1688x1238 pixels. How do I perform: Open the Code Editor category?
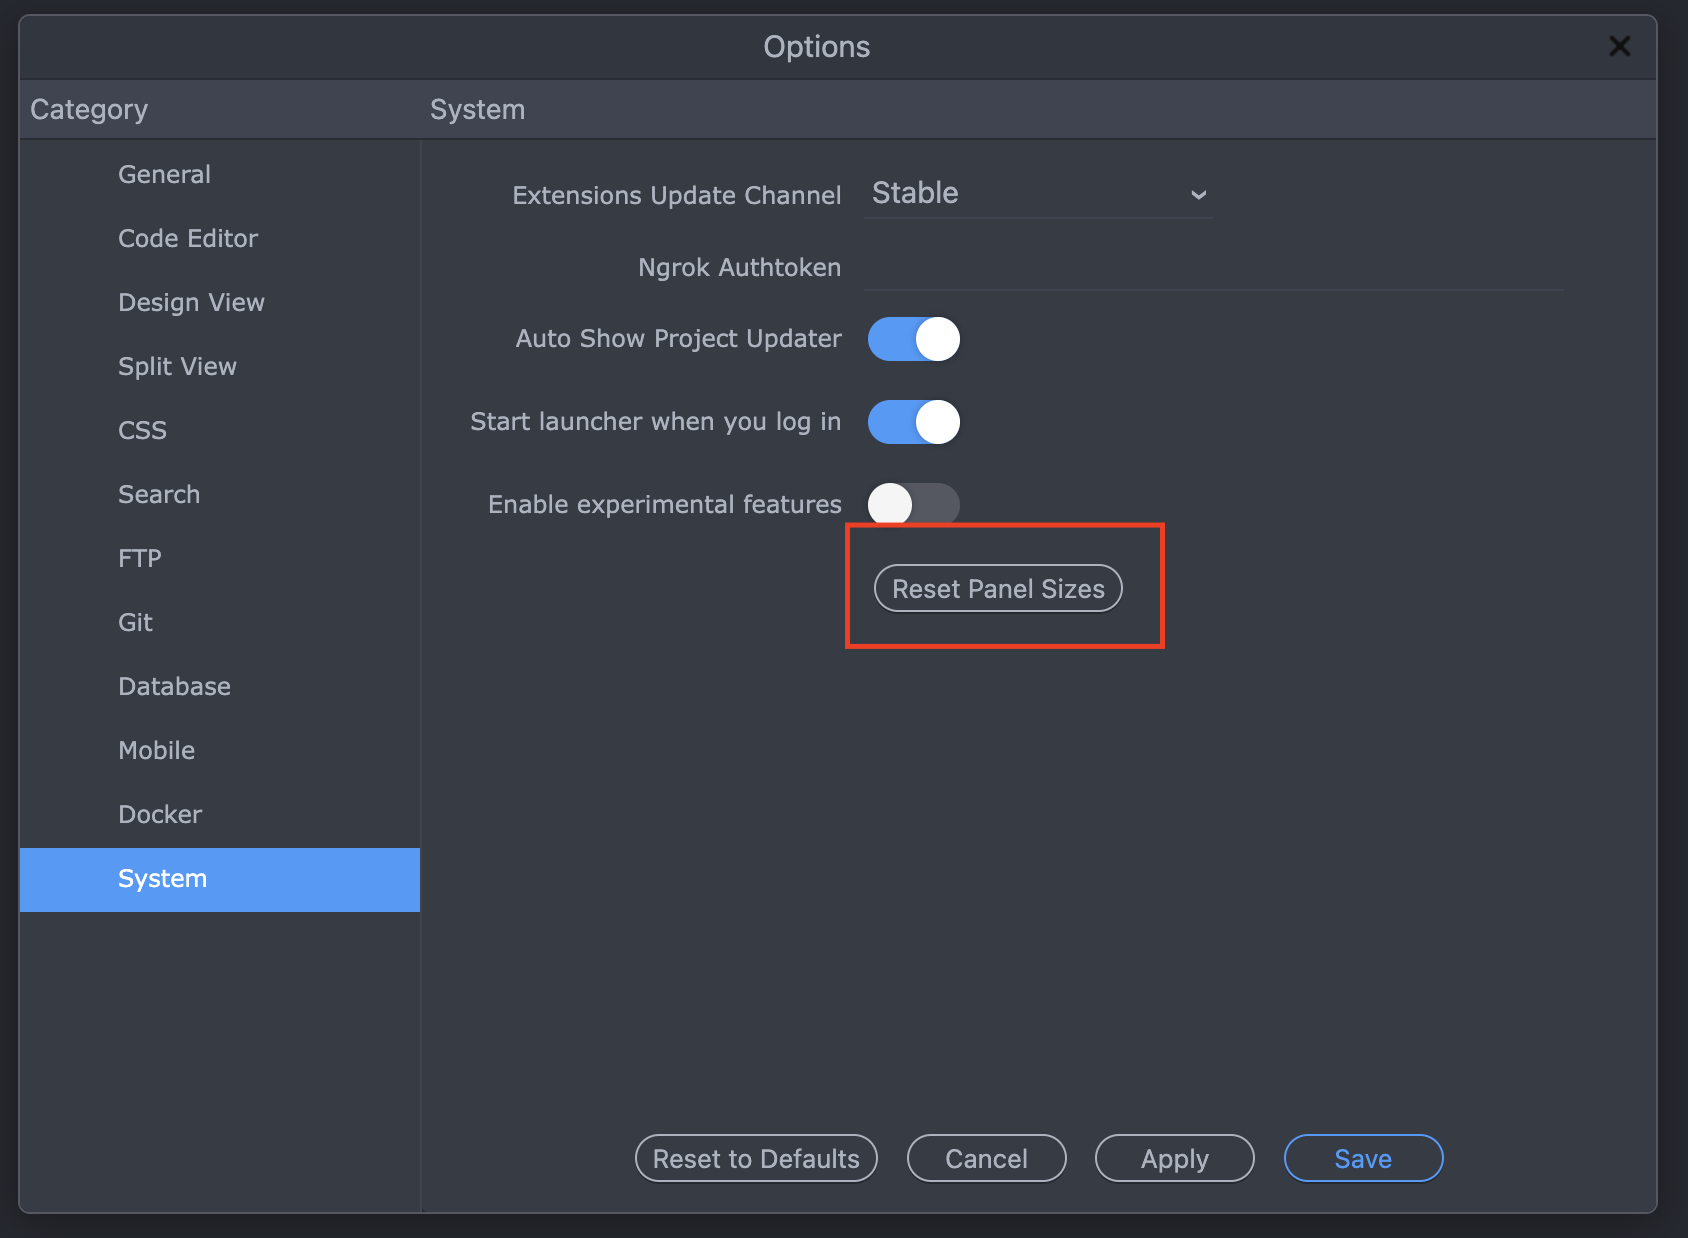[188, 239]
